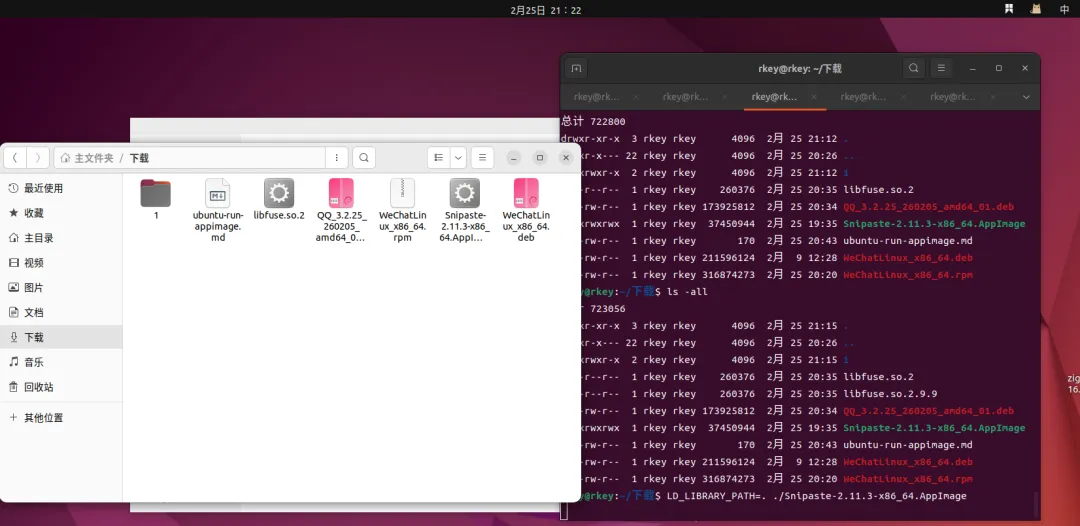Switch Files to list view
The image size is (1080, 526).
coord(439,158)
